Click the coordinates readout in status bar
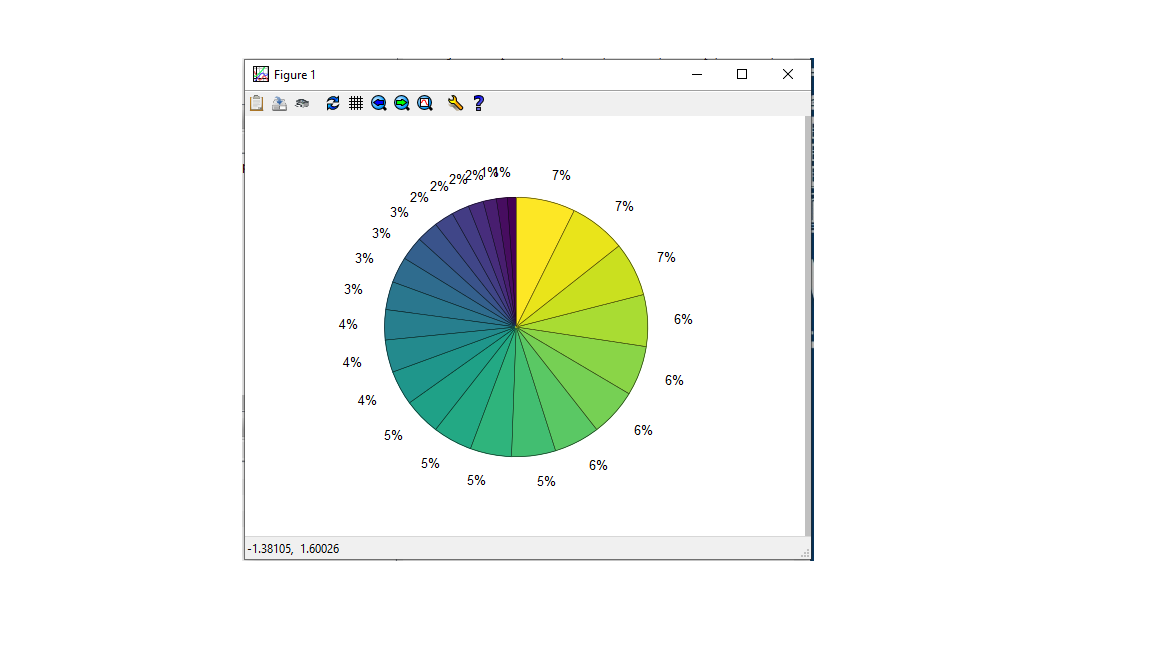Image resolution: width=1152 pixels, height=648 pixels. (293, 549)
